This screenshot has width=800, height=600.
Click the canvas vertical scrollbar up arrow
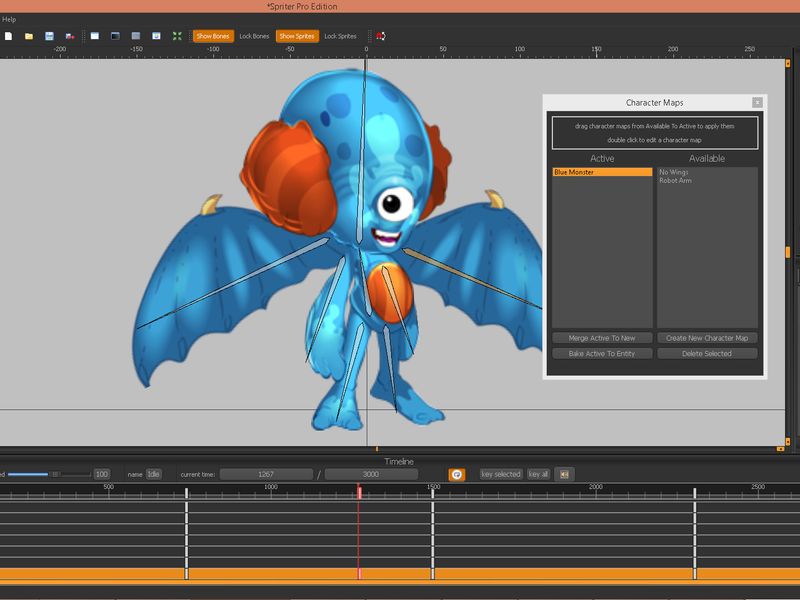coord(788,64)
